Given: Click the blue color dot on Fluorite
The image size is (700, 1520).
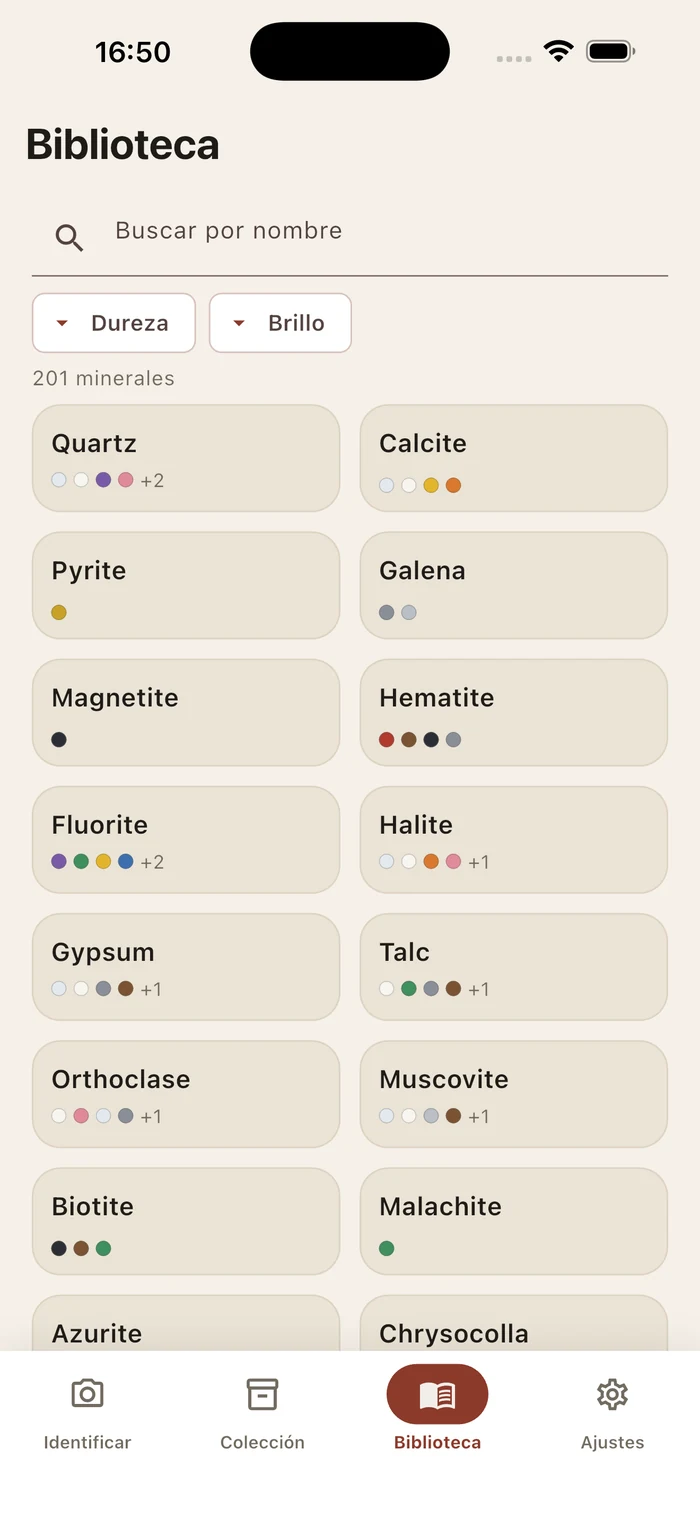Looking at the screenshot, I should (x=125, y=861).
